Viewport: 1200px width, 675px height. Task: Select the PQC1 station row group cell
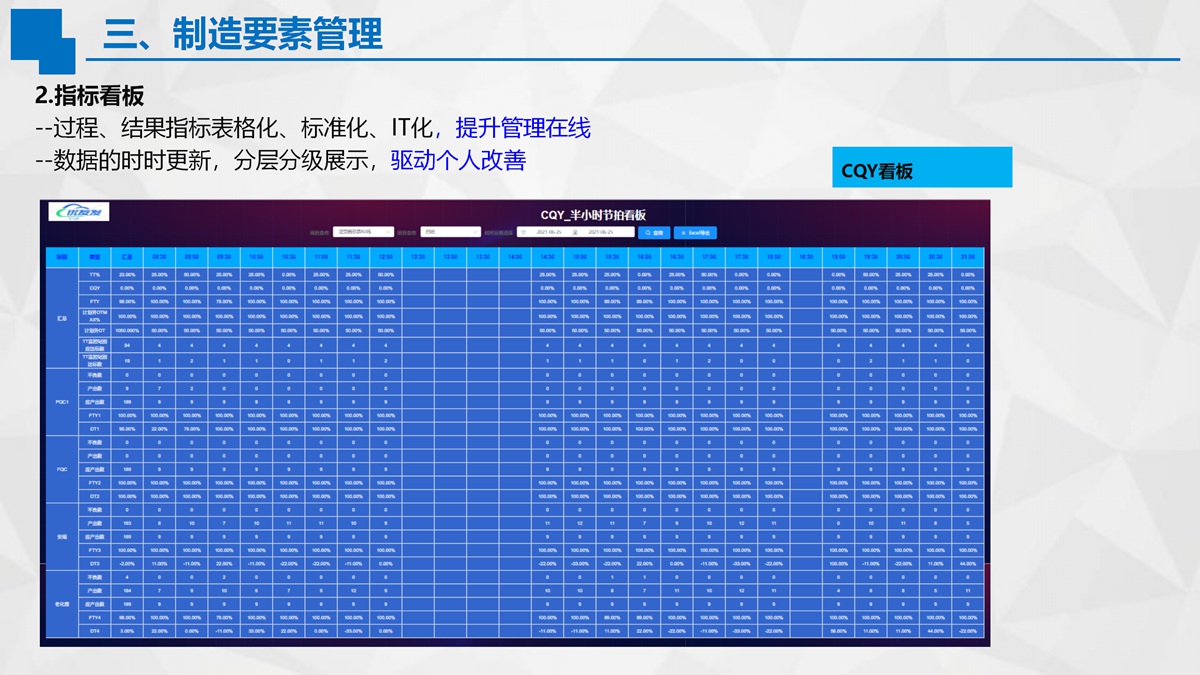[x=62, y=401]
